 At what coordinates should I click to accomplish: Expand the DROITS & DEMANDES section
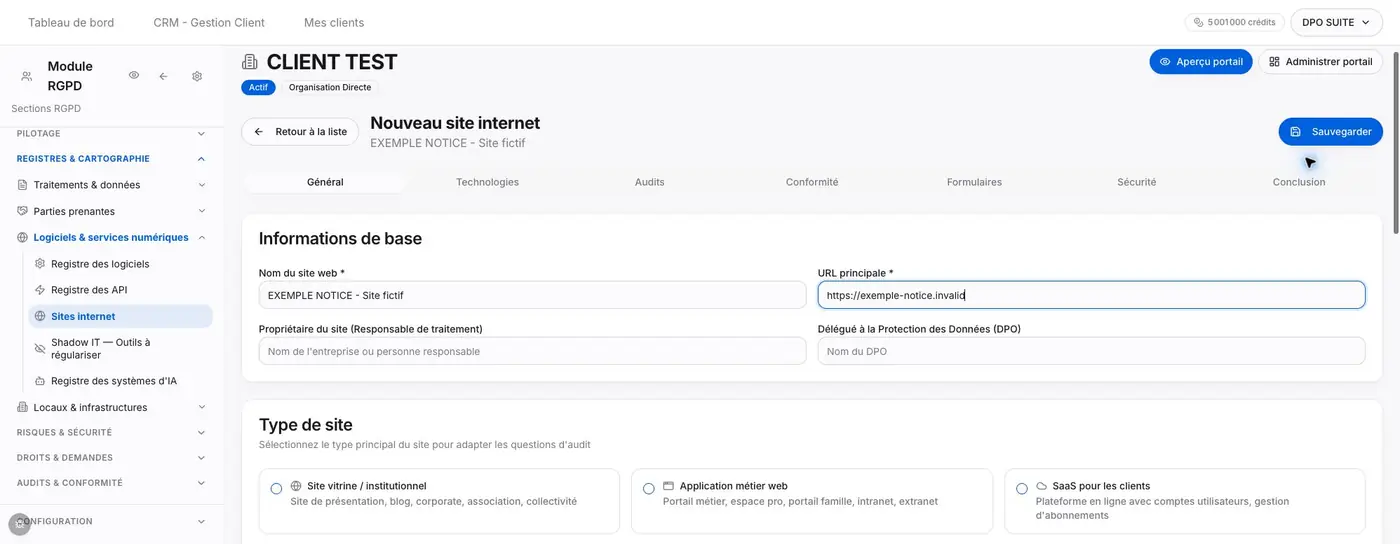[x=201, y=457]
